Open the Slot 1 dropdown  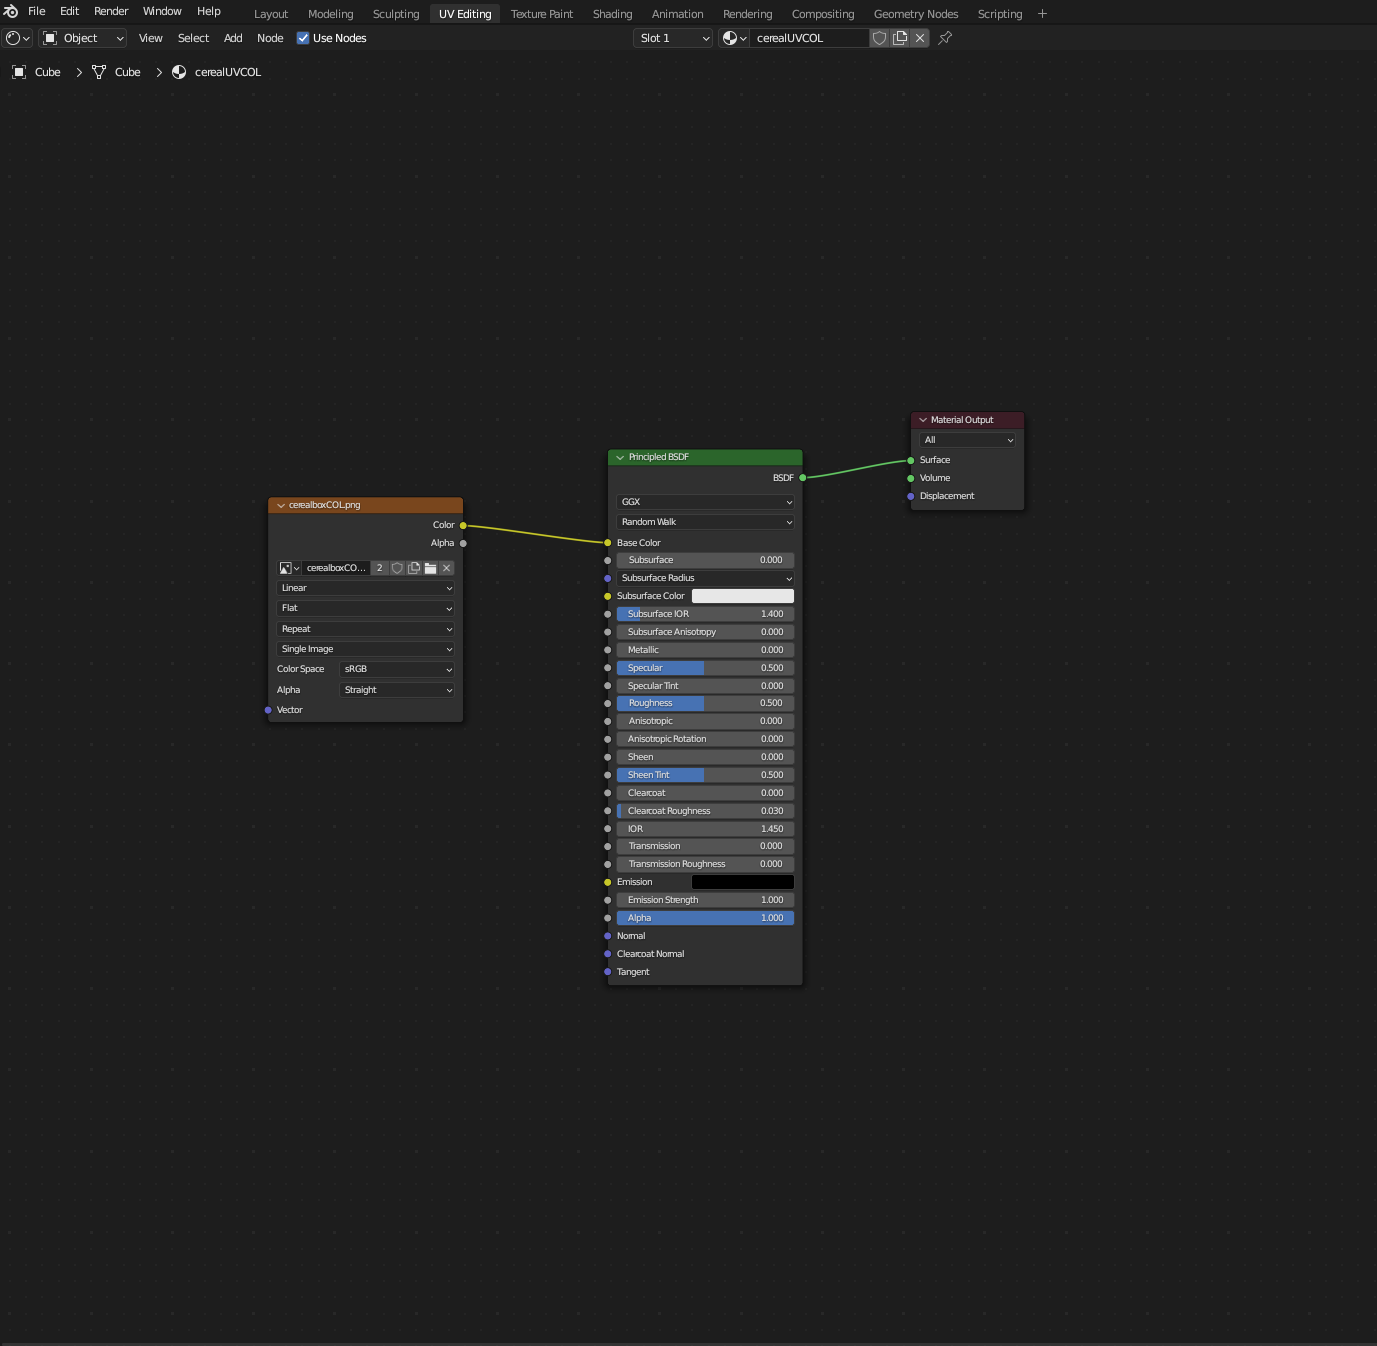pos(673,38)
